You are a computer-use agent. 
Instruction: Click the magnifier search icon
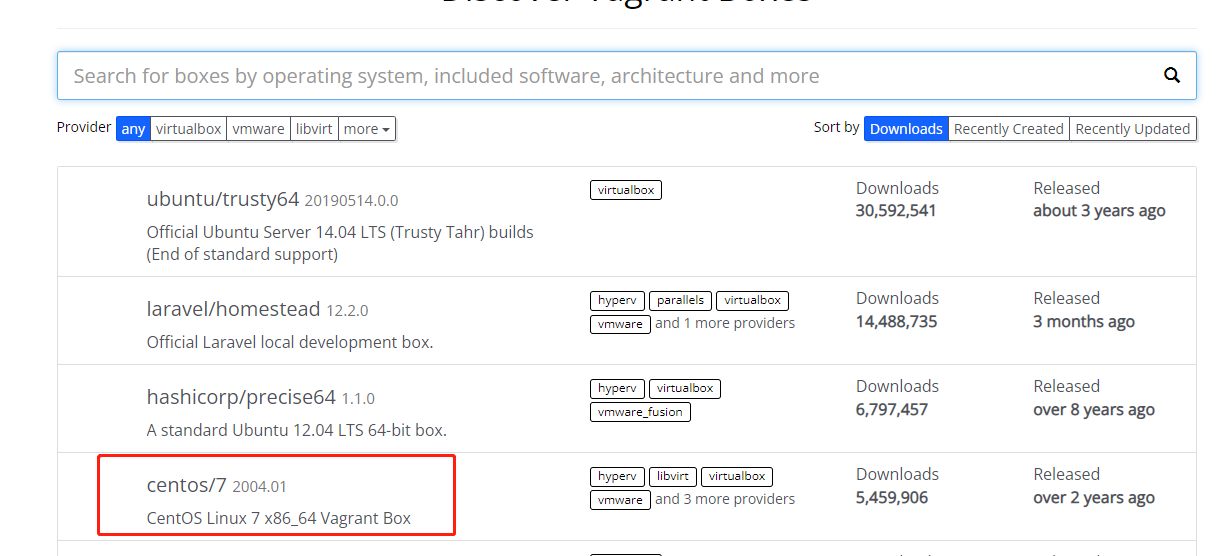coord(1172,75)
